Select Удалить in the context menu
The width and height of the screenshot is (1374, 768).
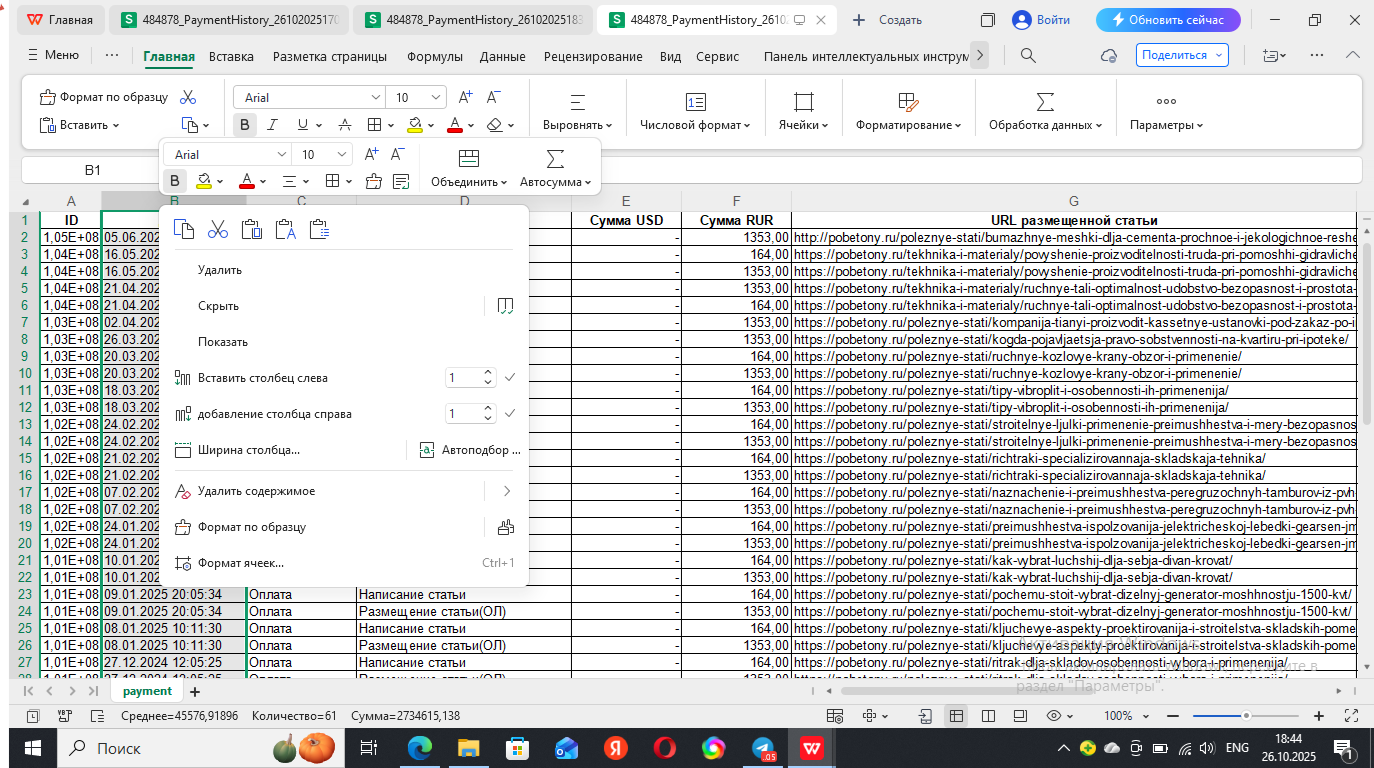pyautogui.click(x=344, y=270)
